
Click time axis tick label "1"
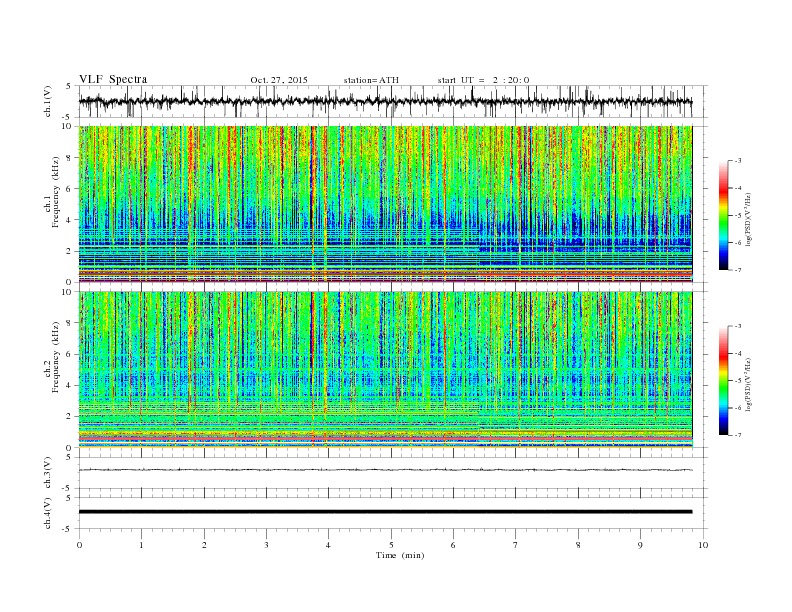point(142,545)
